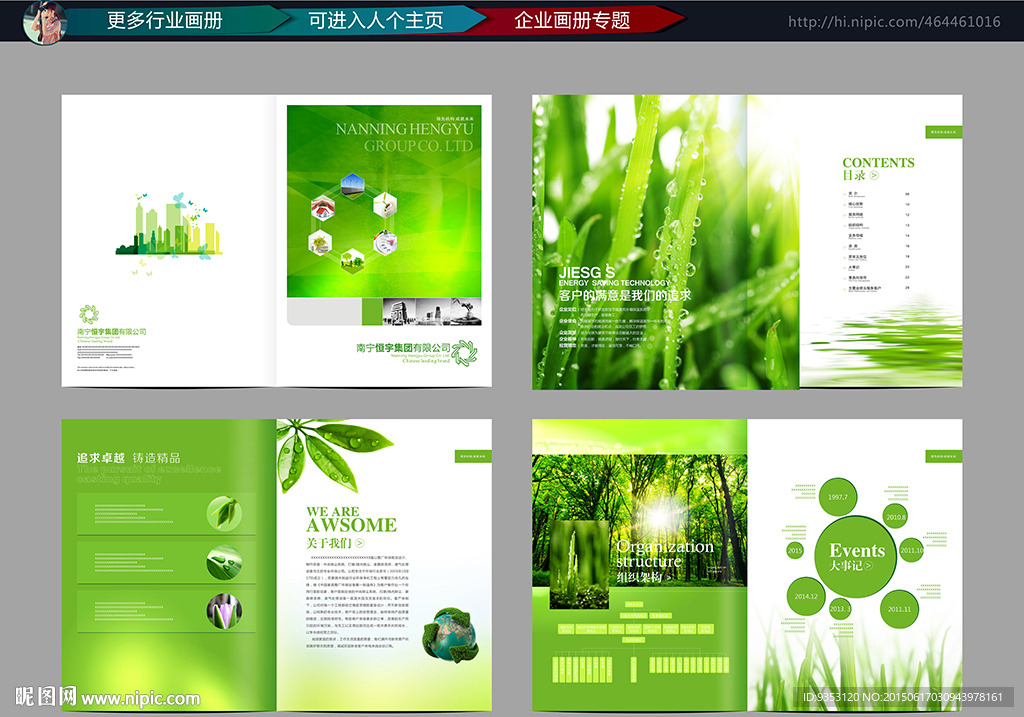Click the trees and people hexagon icon
The width and height of the screenshot is (1024, 717).
[352, 261]
